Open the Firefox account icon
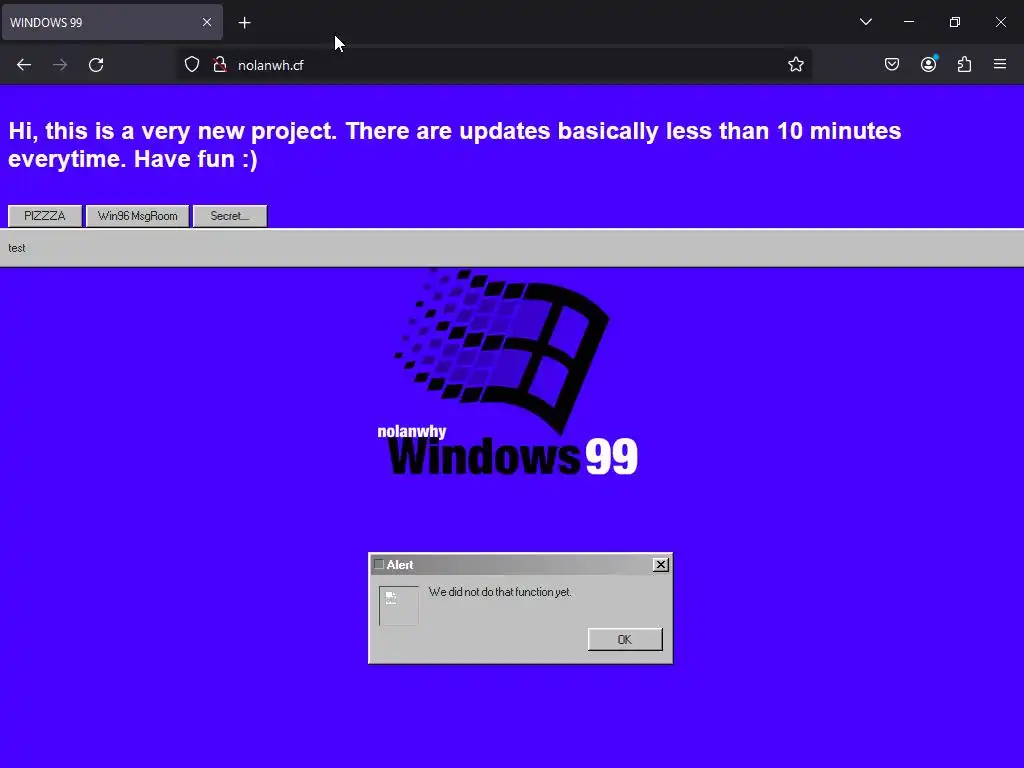 click(929, 64)
